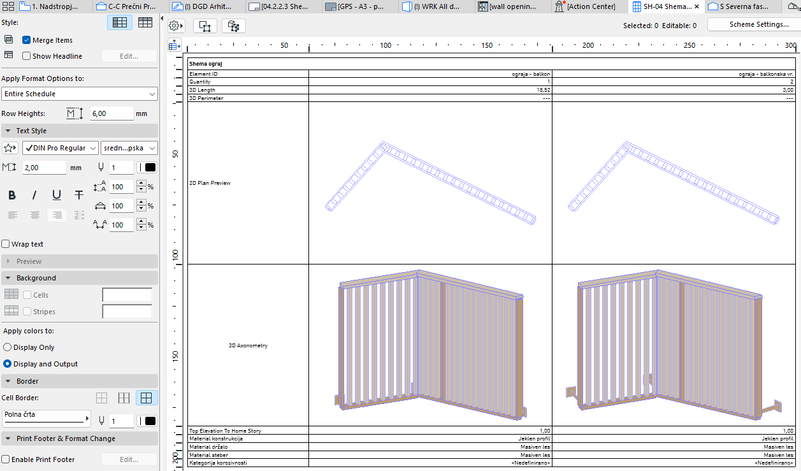Click the black border pen color swatch
The height and width of the screenshot is (471, 801).
click(147, 421)
